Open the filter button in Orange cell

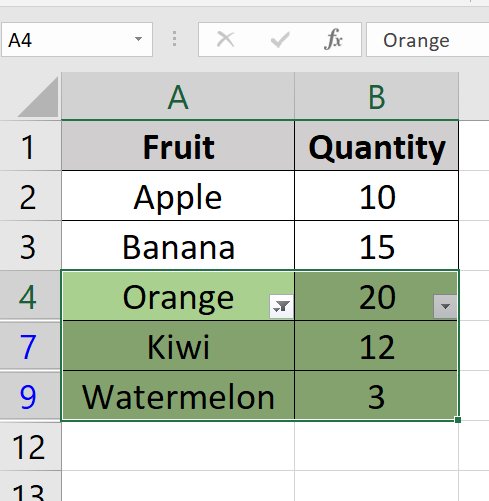click(x=281, y=306)
